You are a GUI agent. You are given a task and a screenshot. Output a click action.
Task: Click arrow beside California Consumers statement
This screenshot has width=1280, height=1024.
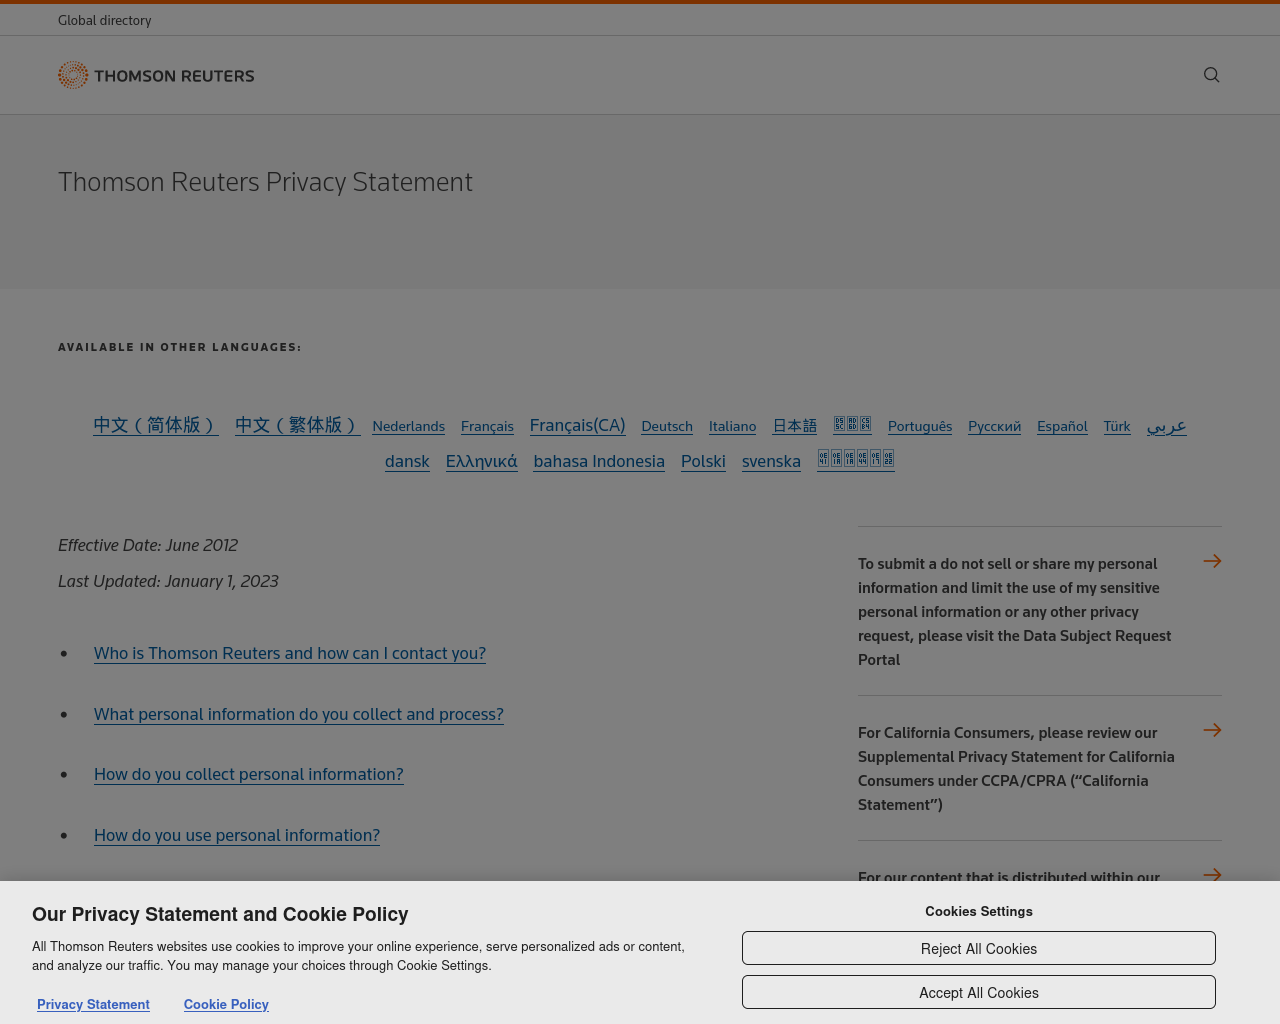[1212, 730]
